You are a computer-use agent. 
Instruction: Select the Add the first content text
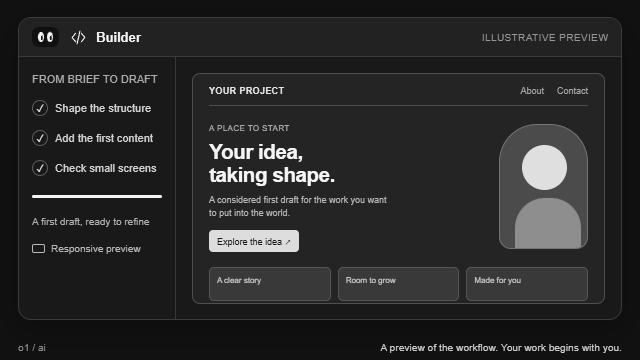[x=104, y=138]
